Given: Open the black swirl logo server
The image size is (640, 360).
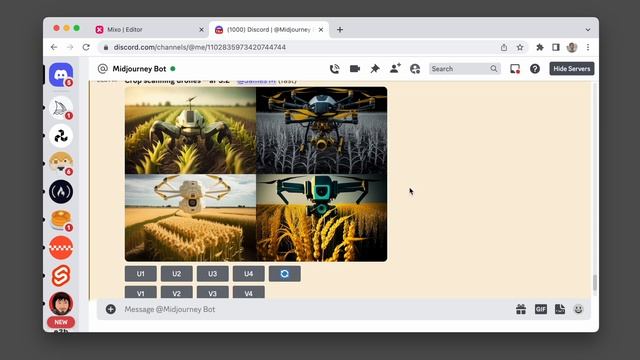Looking at the screenshot, I should tap(61, 136).
